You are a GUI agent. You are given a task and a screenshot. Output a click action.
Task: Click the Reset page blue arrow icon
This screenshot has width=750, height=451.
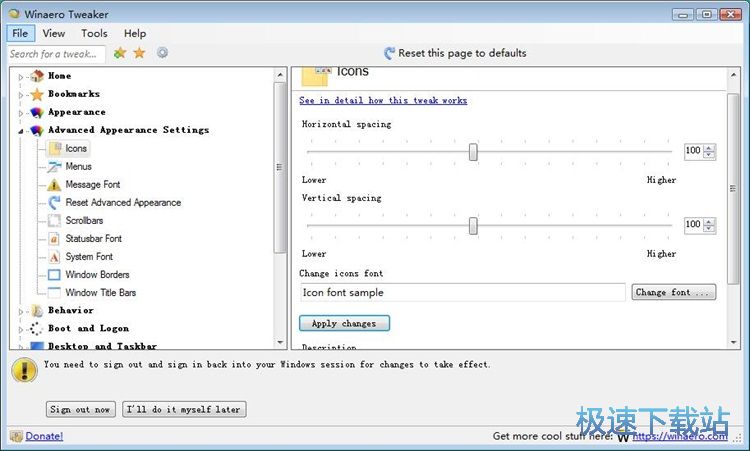(390, 53)
